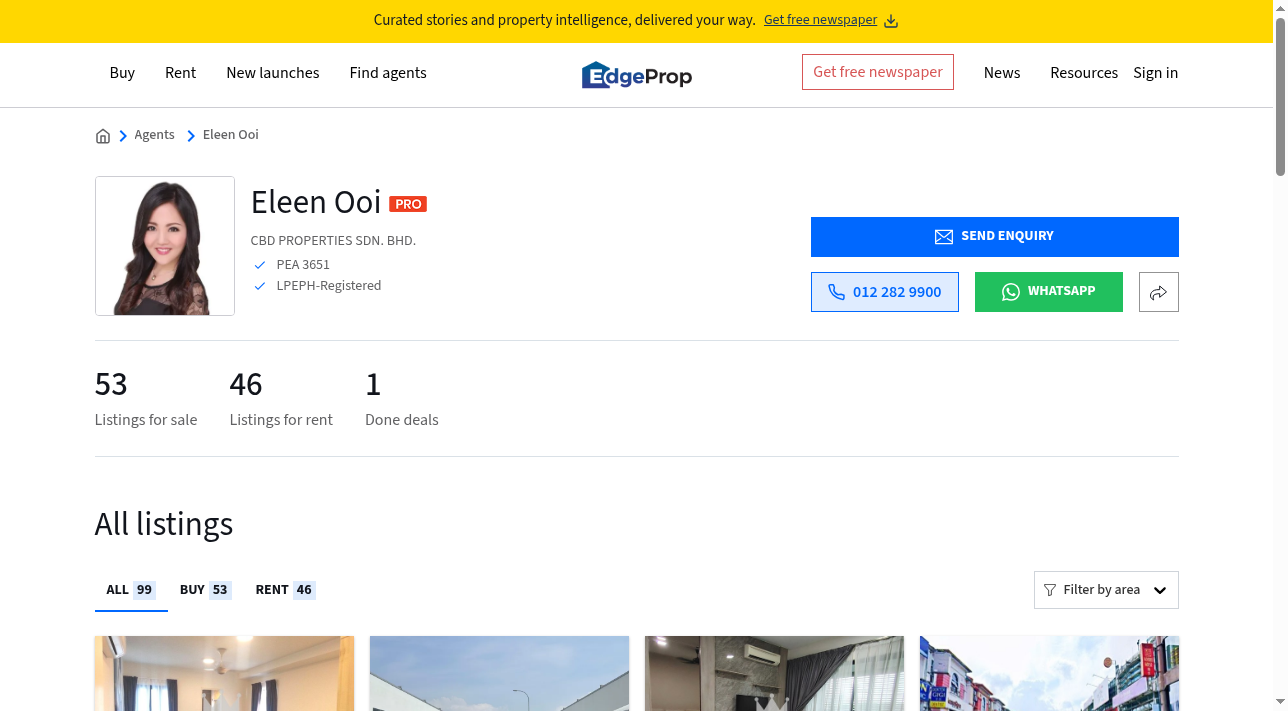Switch to the RENT 46 tab
1288x711 pixels.
pyautogui.click(x=285, y=590)
